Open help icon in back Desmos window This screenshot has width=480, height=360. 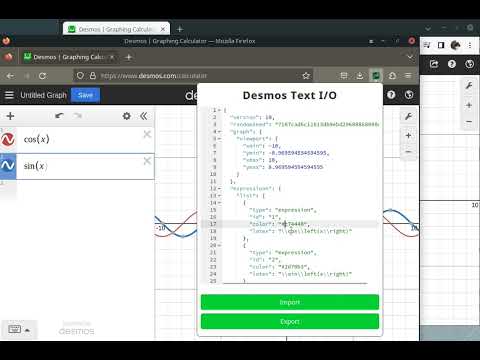452,64
